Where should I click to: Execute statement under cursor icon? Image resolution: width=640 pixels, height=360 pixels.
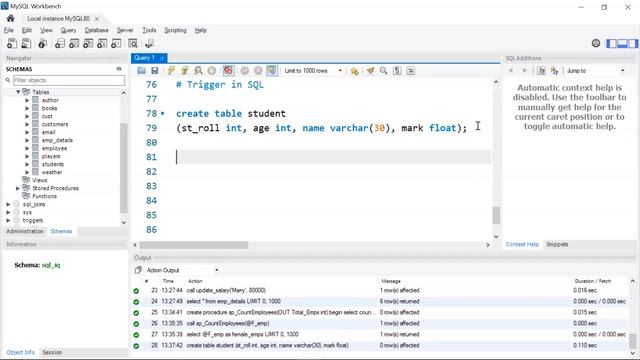[x=184, y=71]
